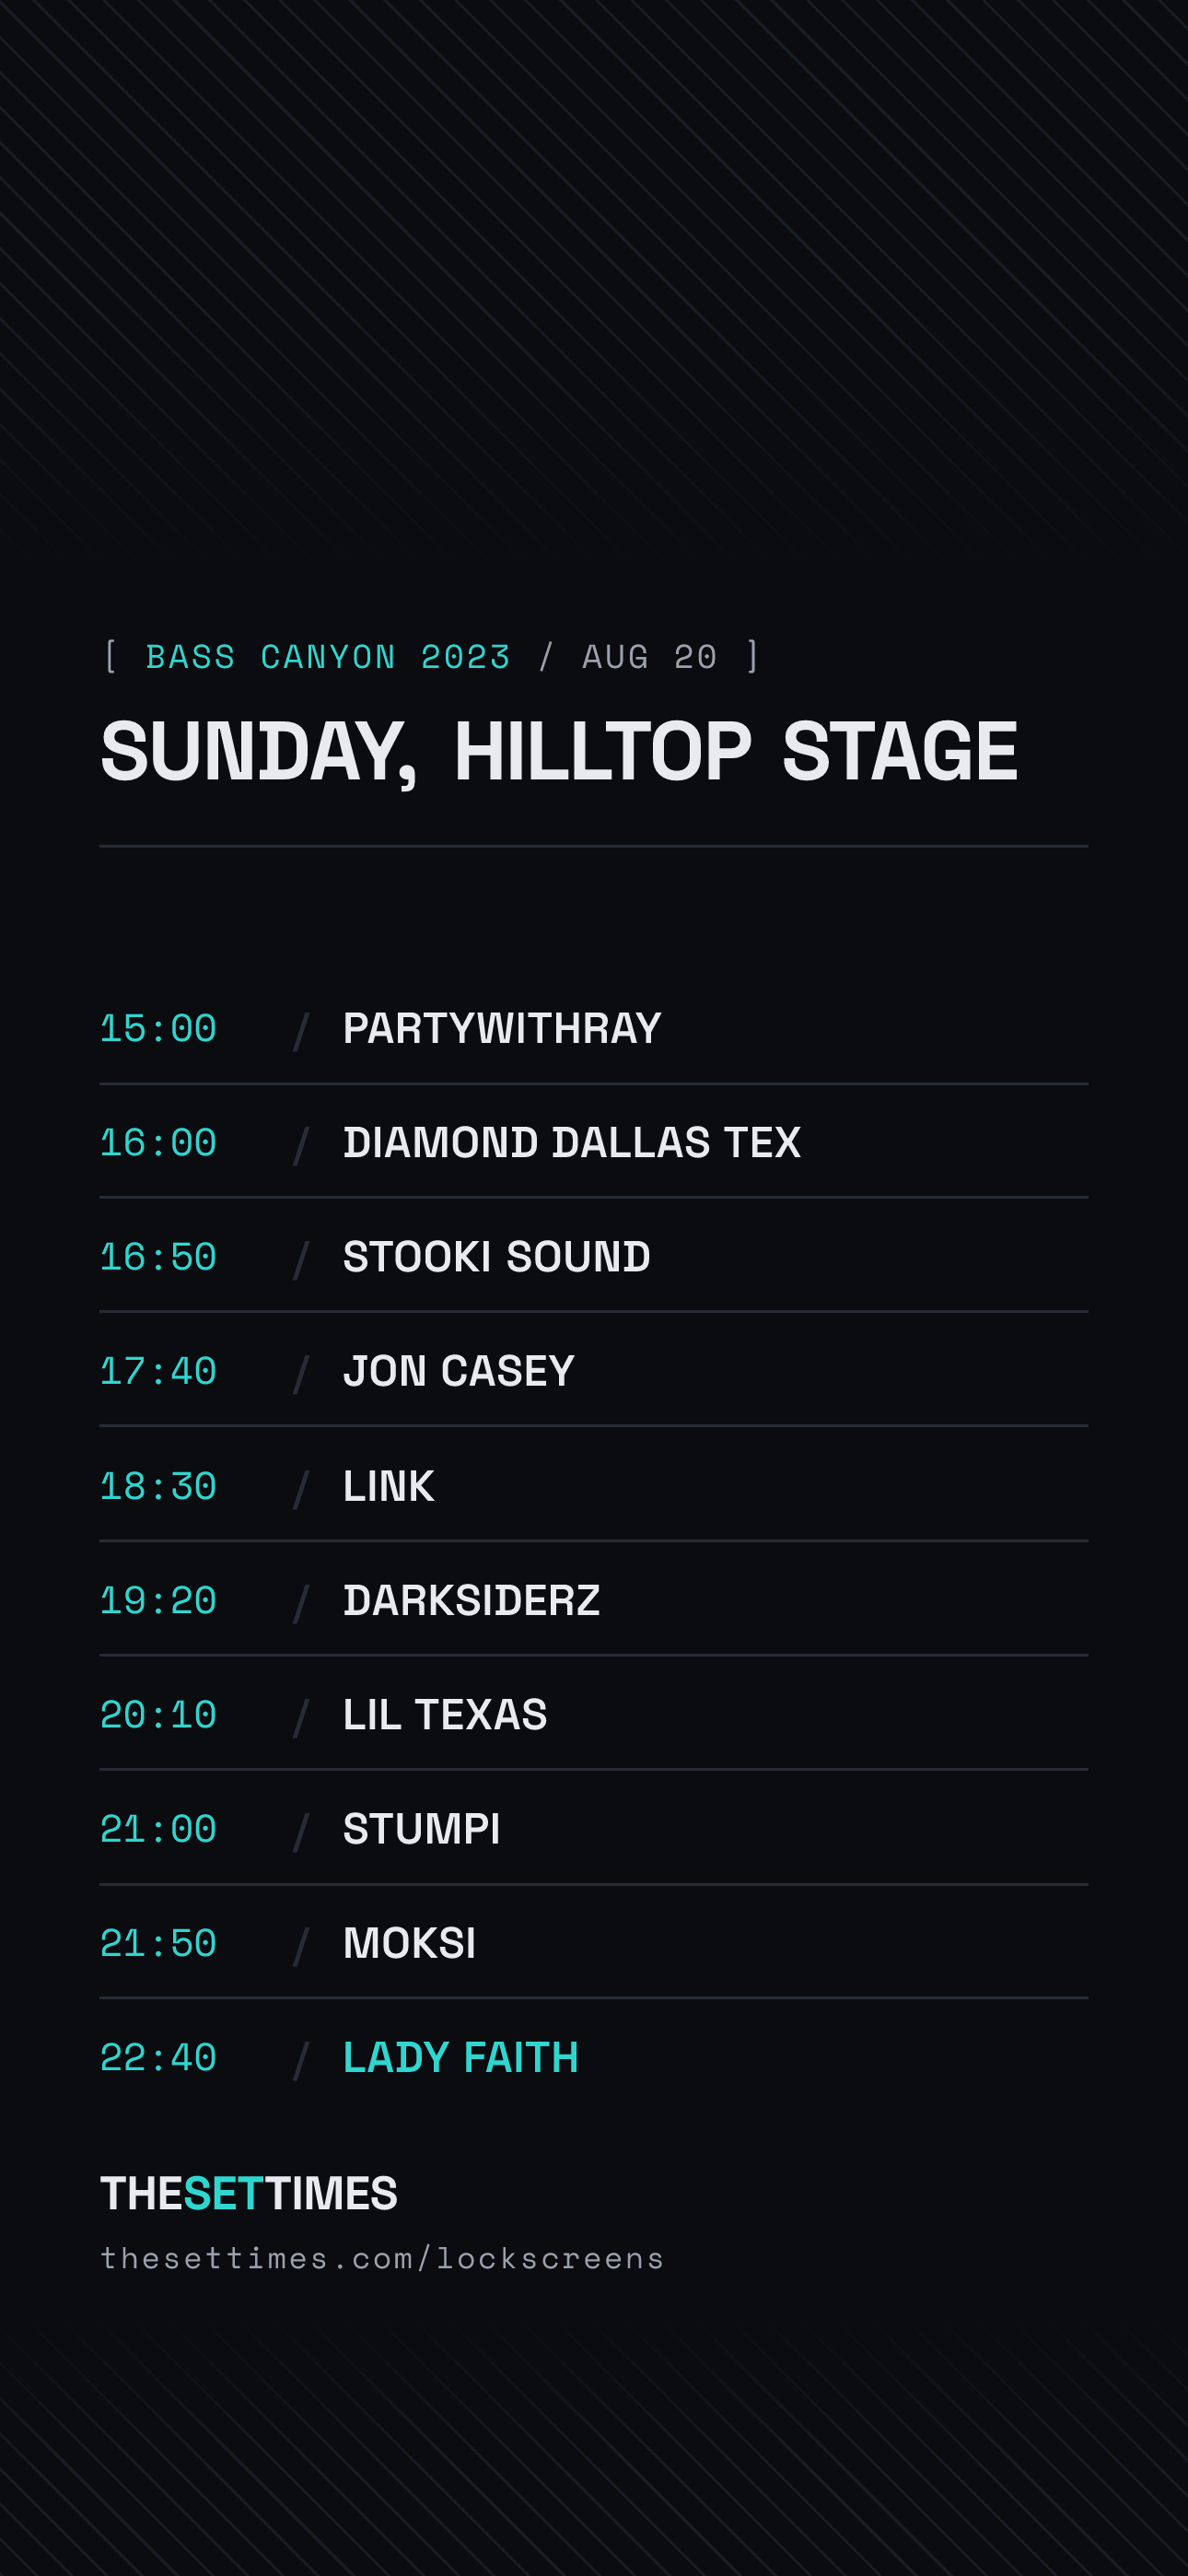Image resolution: width=1188 pixels, height=2576 pixels.
Task: Click the SUNDAY, HILLTOP STAGE heading
Action: click(x=559, y=751)
